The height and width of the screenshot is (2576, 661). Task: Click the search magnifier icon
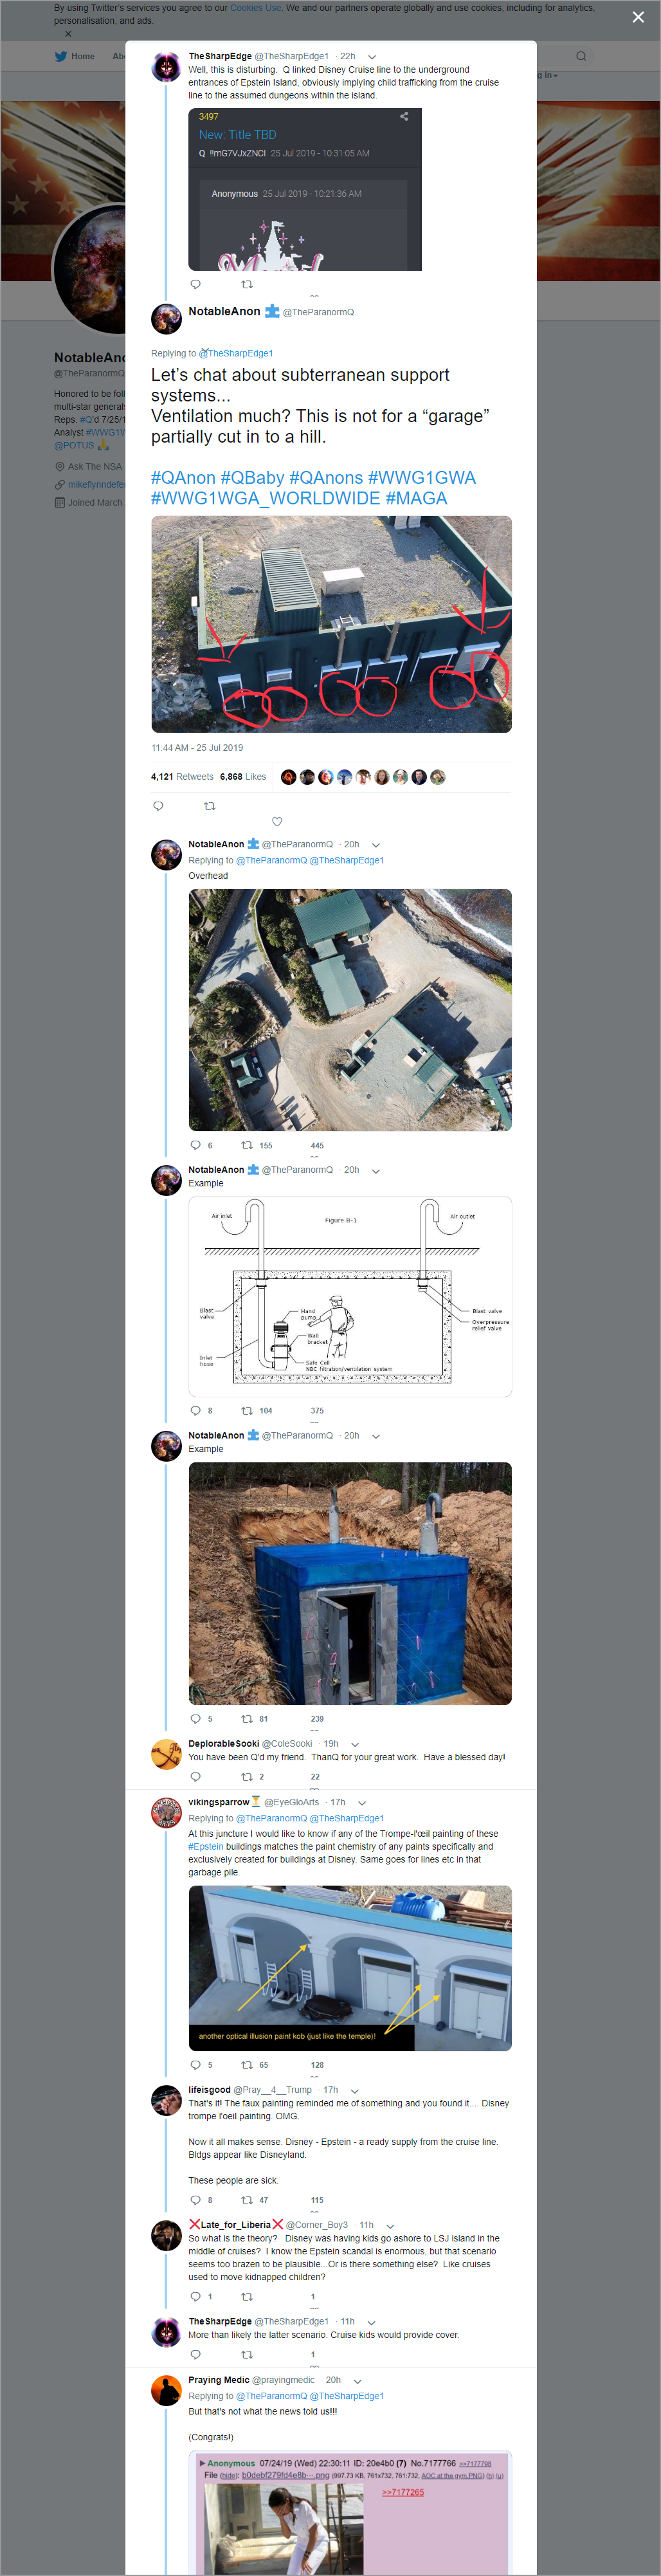(581, 56)
